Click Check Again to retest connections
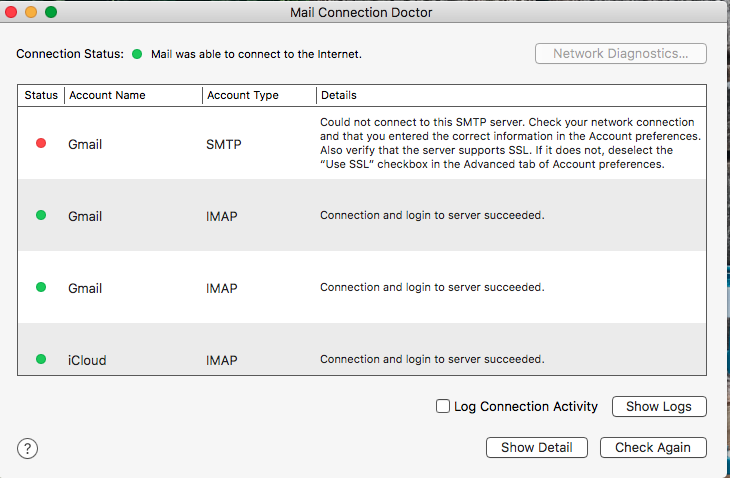The width and height of the screenshot is (730, 478). tap(653, 447)
